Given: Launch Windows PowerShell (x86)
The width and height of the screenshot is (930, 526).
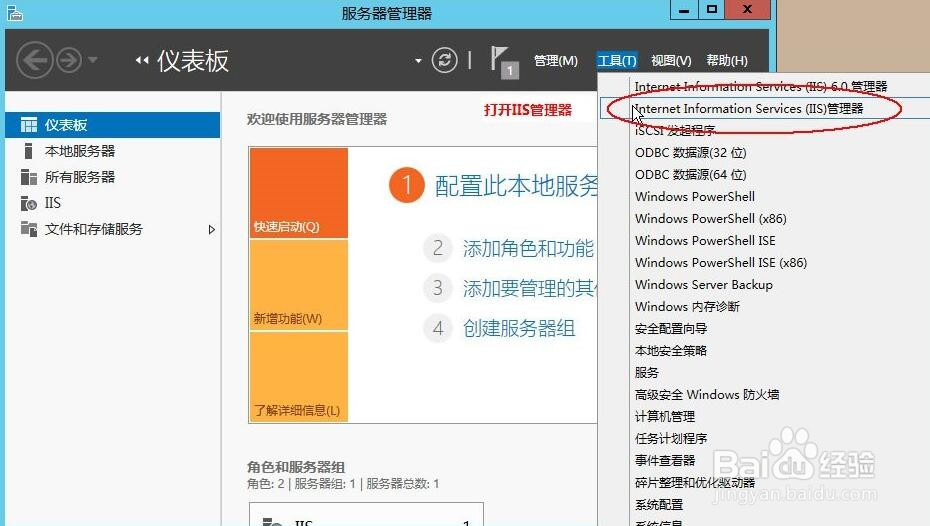Looking at the screenshot, I should (711, 218).
